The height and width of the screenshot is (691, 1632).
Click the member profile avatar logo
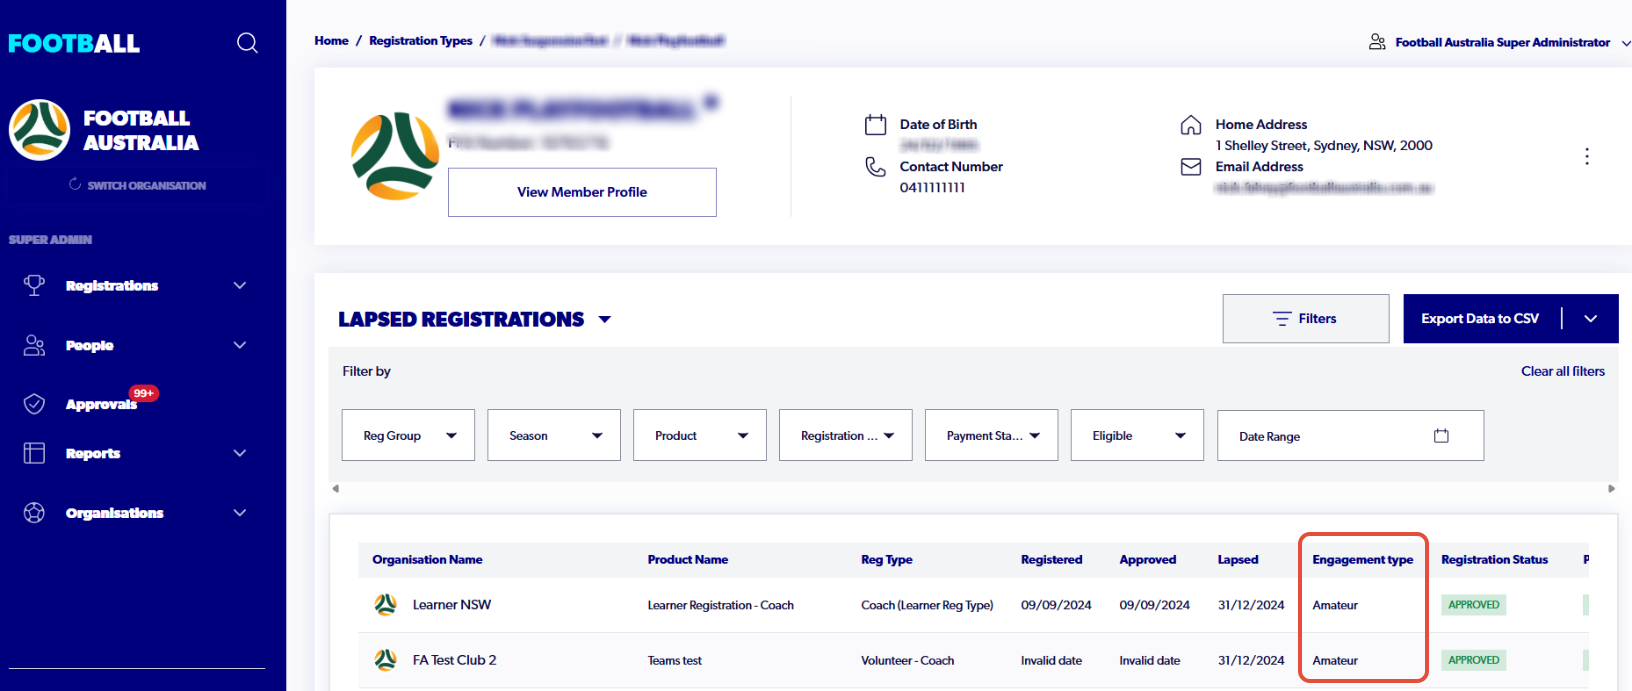395,156
